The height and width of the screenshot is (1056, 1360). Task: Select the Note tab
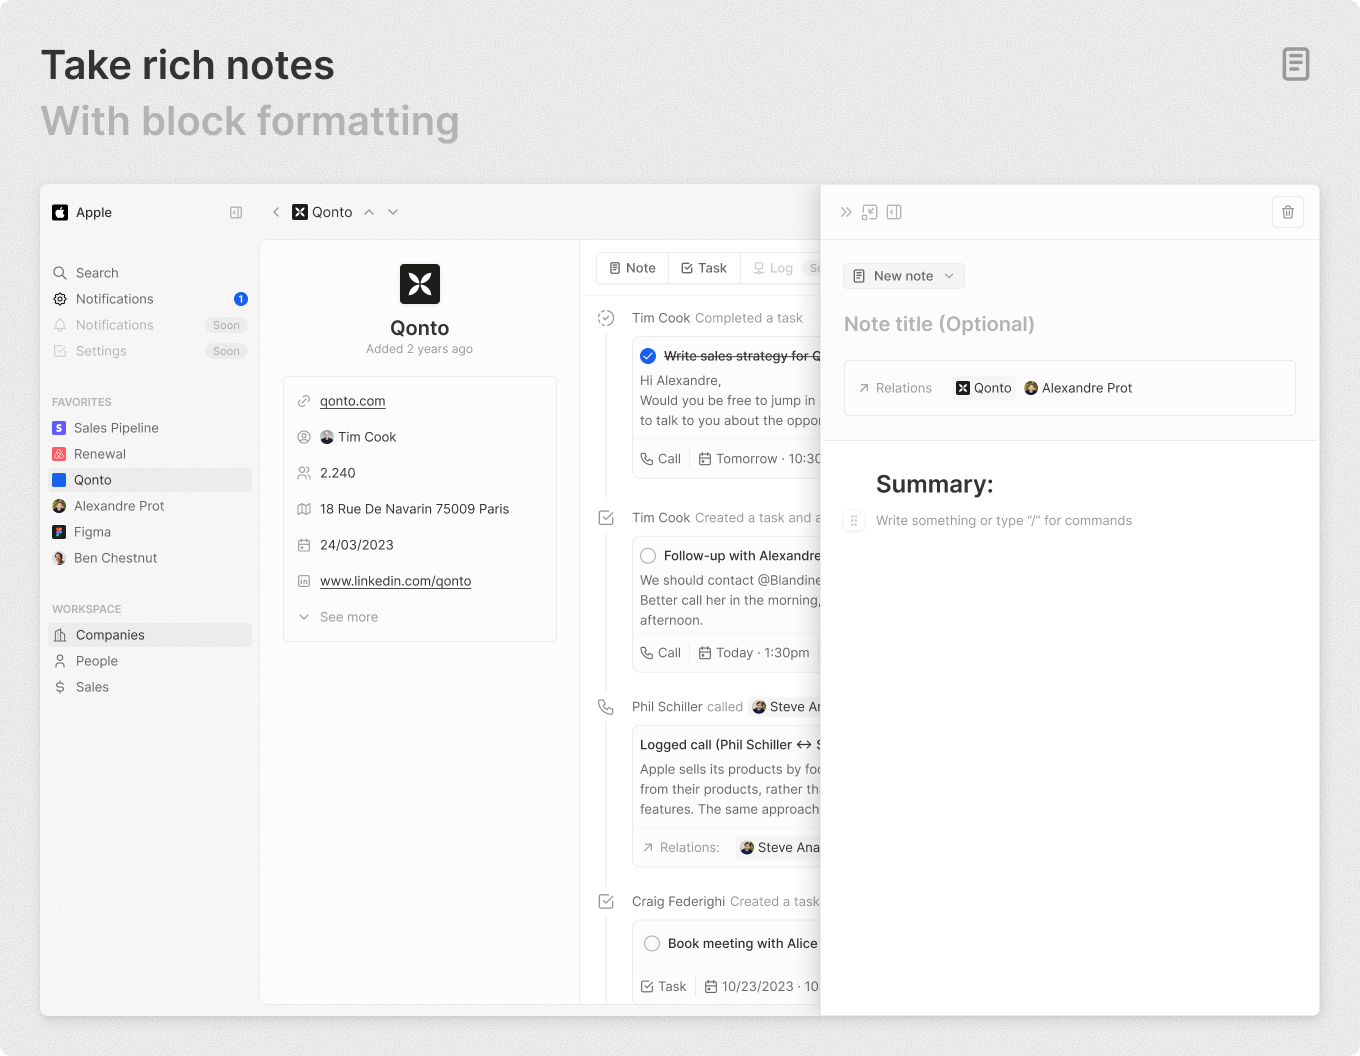[x=632, y=268]
